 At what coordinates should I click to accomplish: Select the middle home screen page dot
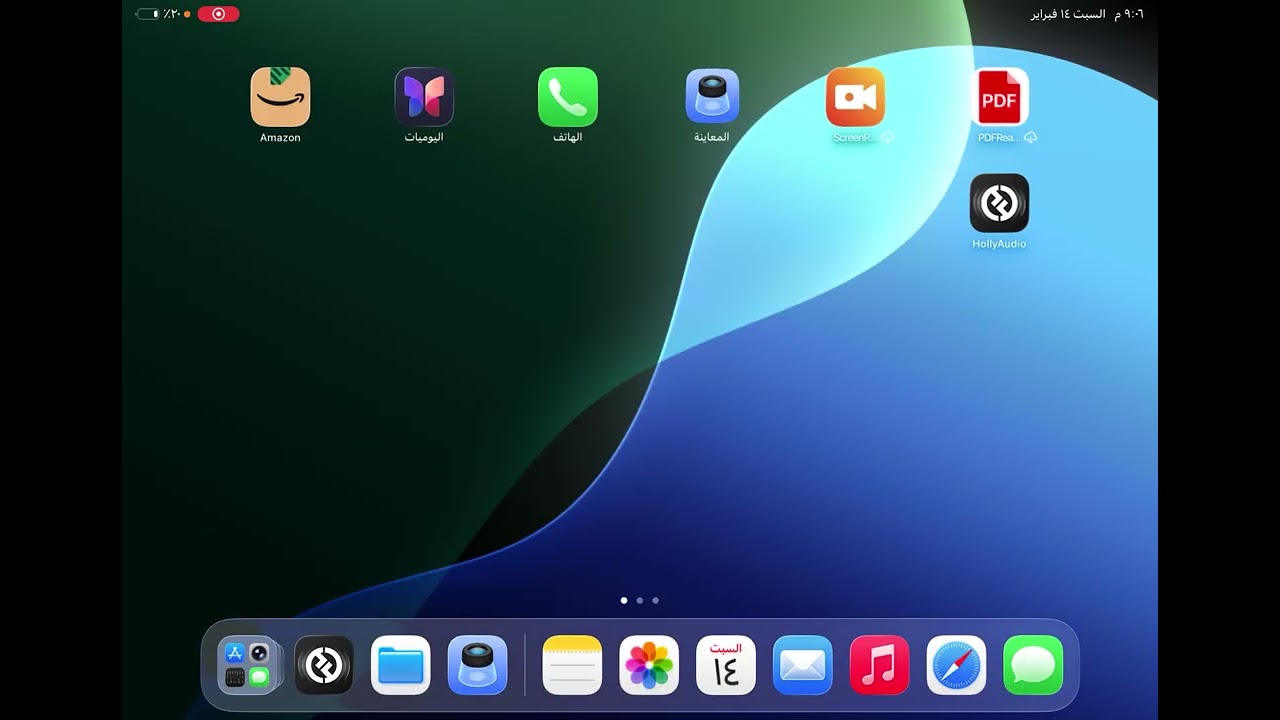pos(640,601)
